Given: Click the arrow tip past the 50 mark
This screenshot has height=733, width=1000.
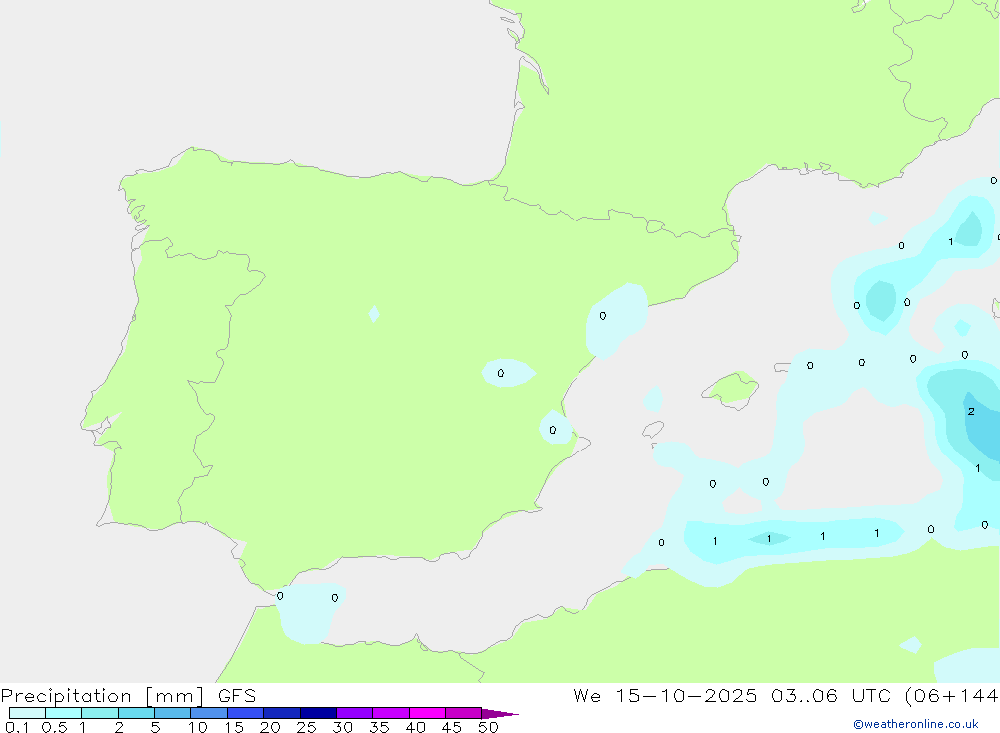Looking at the screenshot, I should coord(500,713).
